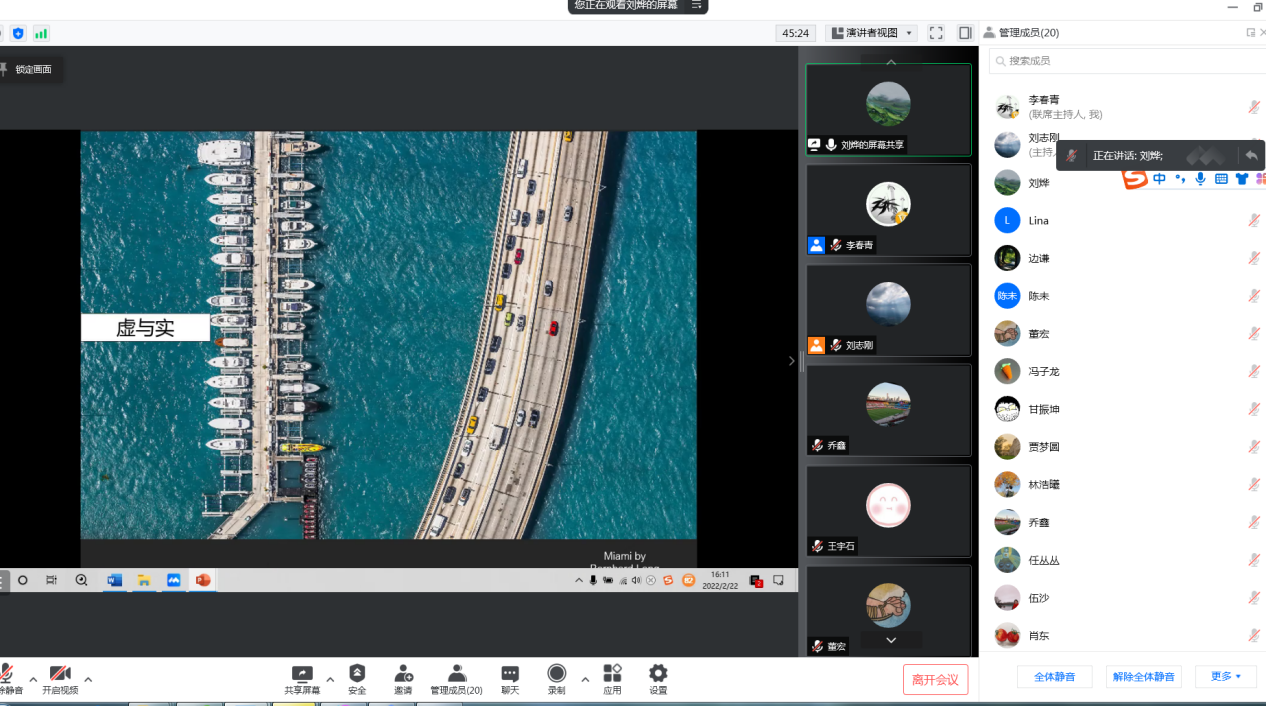Open the Apps (应用) icon
The height and width of the screenshot is (706, 1266).
coord(612,678)
